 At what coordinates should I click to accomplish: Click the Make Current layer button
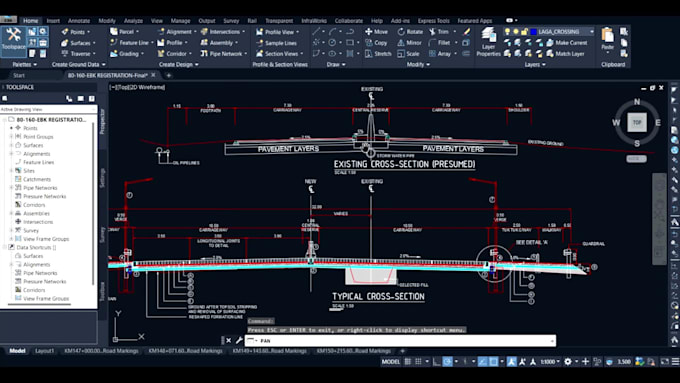(567, 43)
